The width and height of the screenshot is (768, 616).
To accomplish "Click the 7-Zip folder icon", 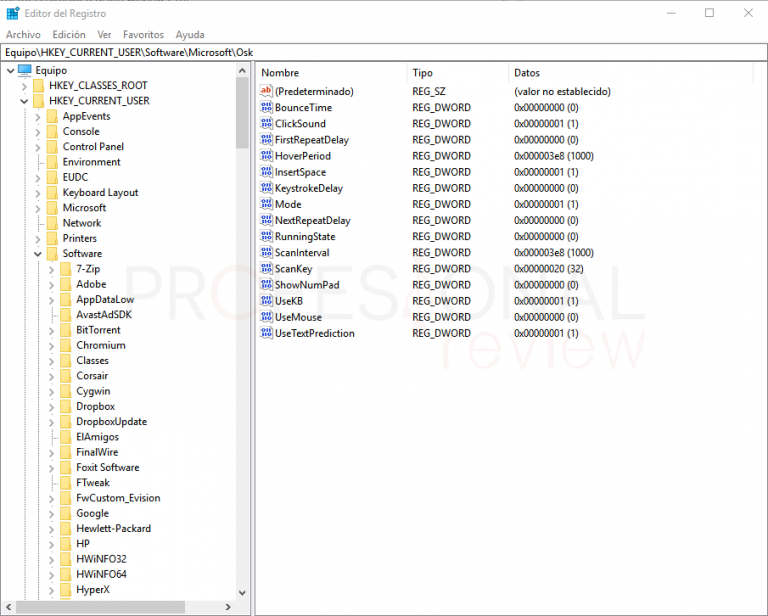I will (66, 269).
